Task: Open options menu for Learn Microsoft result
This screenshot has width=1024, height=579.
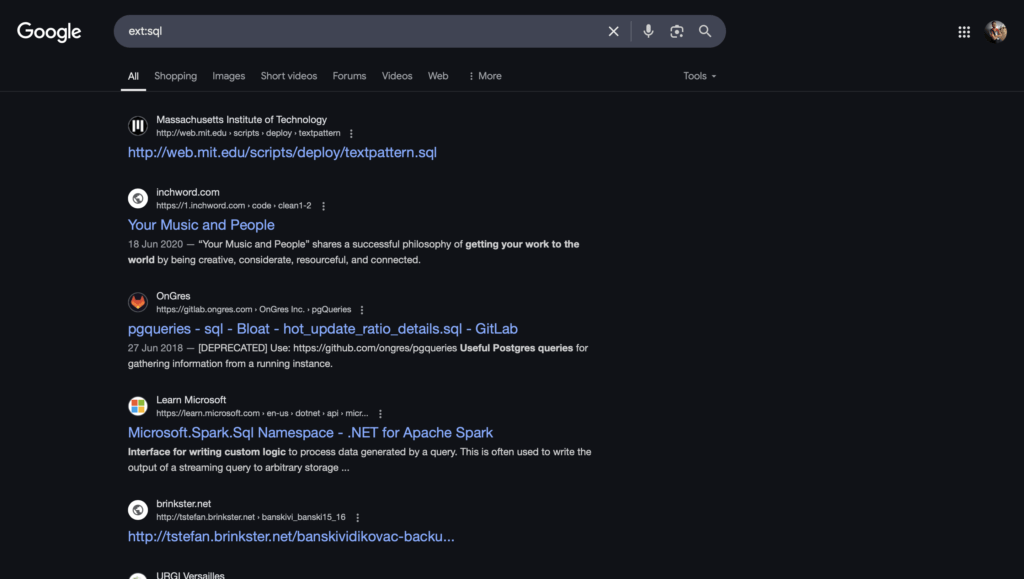Action: click(380, 414)
